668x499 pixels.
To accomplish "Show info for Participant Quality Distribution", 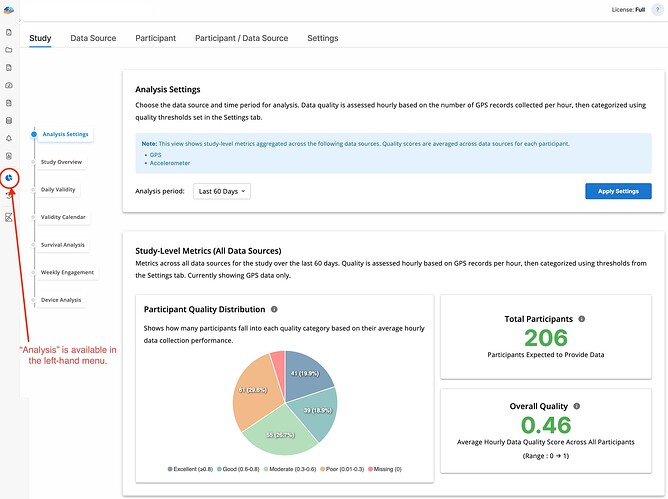I will coord(274,310).
